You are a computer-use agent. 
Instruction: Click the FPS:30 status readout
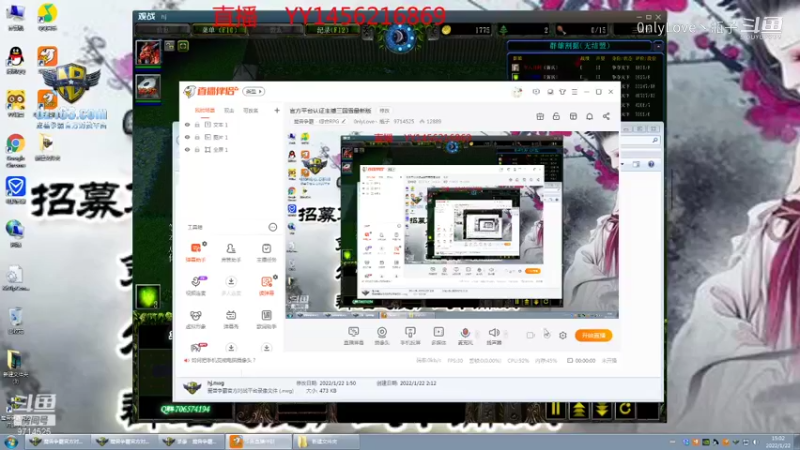click(x=455, y=360)
